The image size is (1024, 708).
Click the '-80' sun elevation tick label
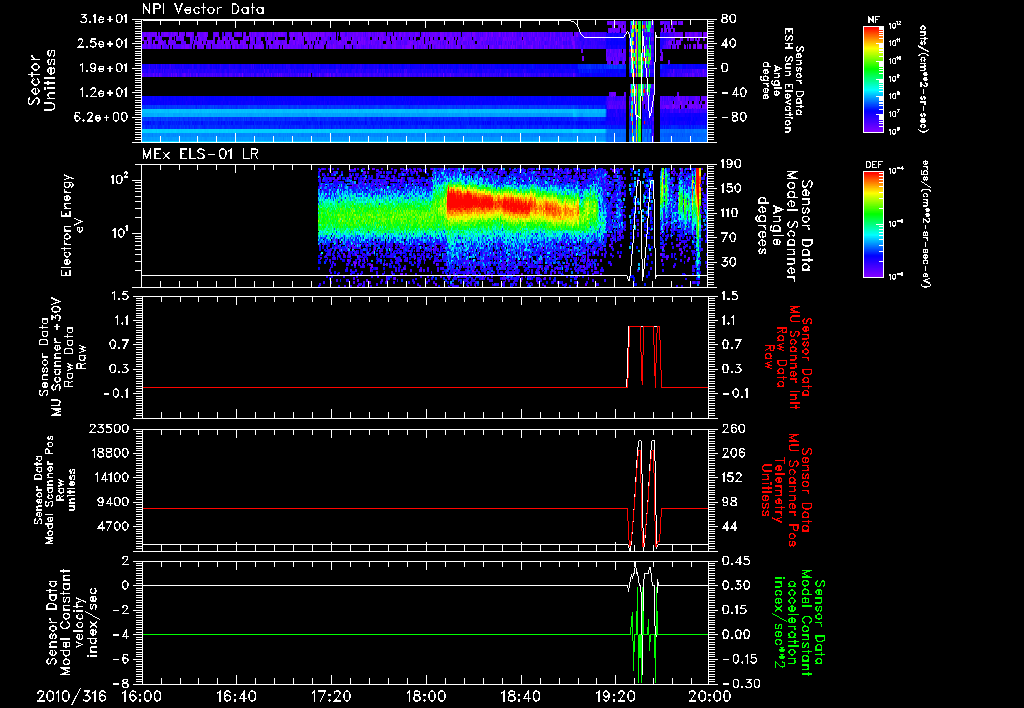(733, 117)
